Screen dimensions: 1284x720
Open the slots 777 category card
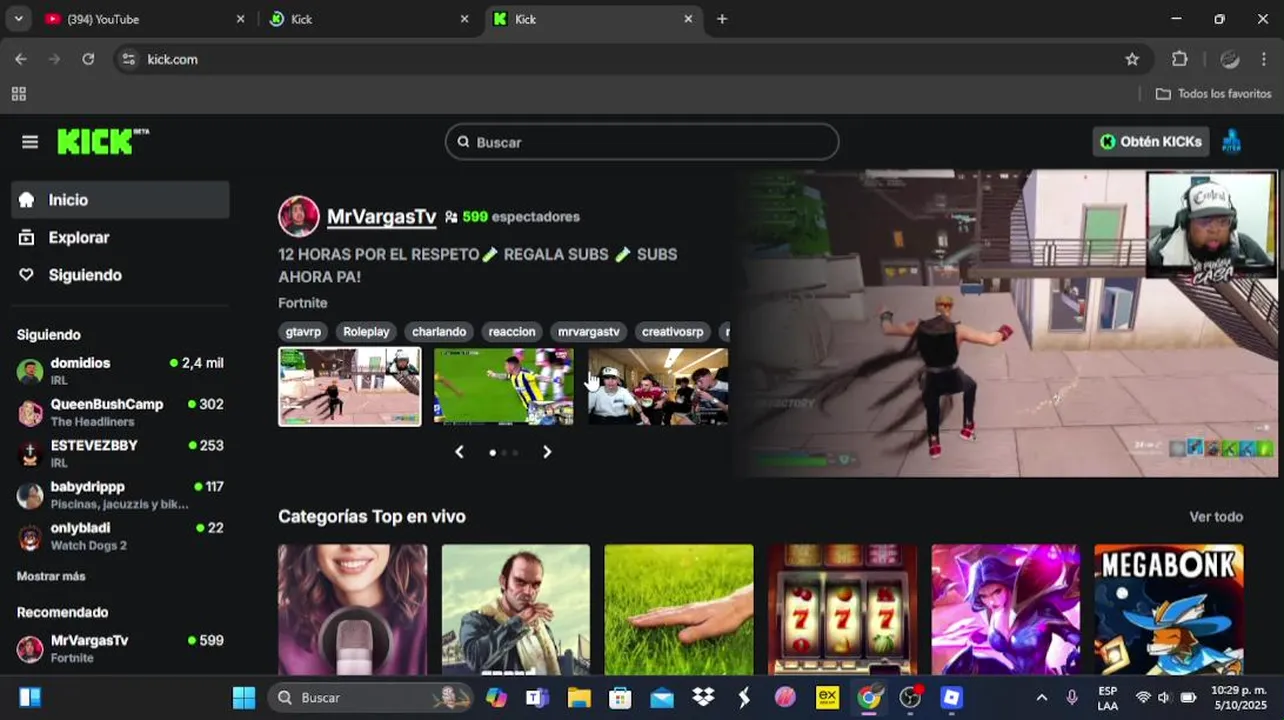842,610
